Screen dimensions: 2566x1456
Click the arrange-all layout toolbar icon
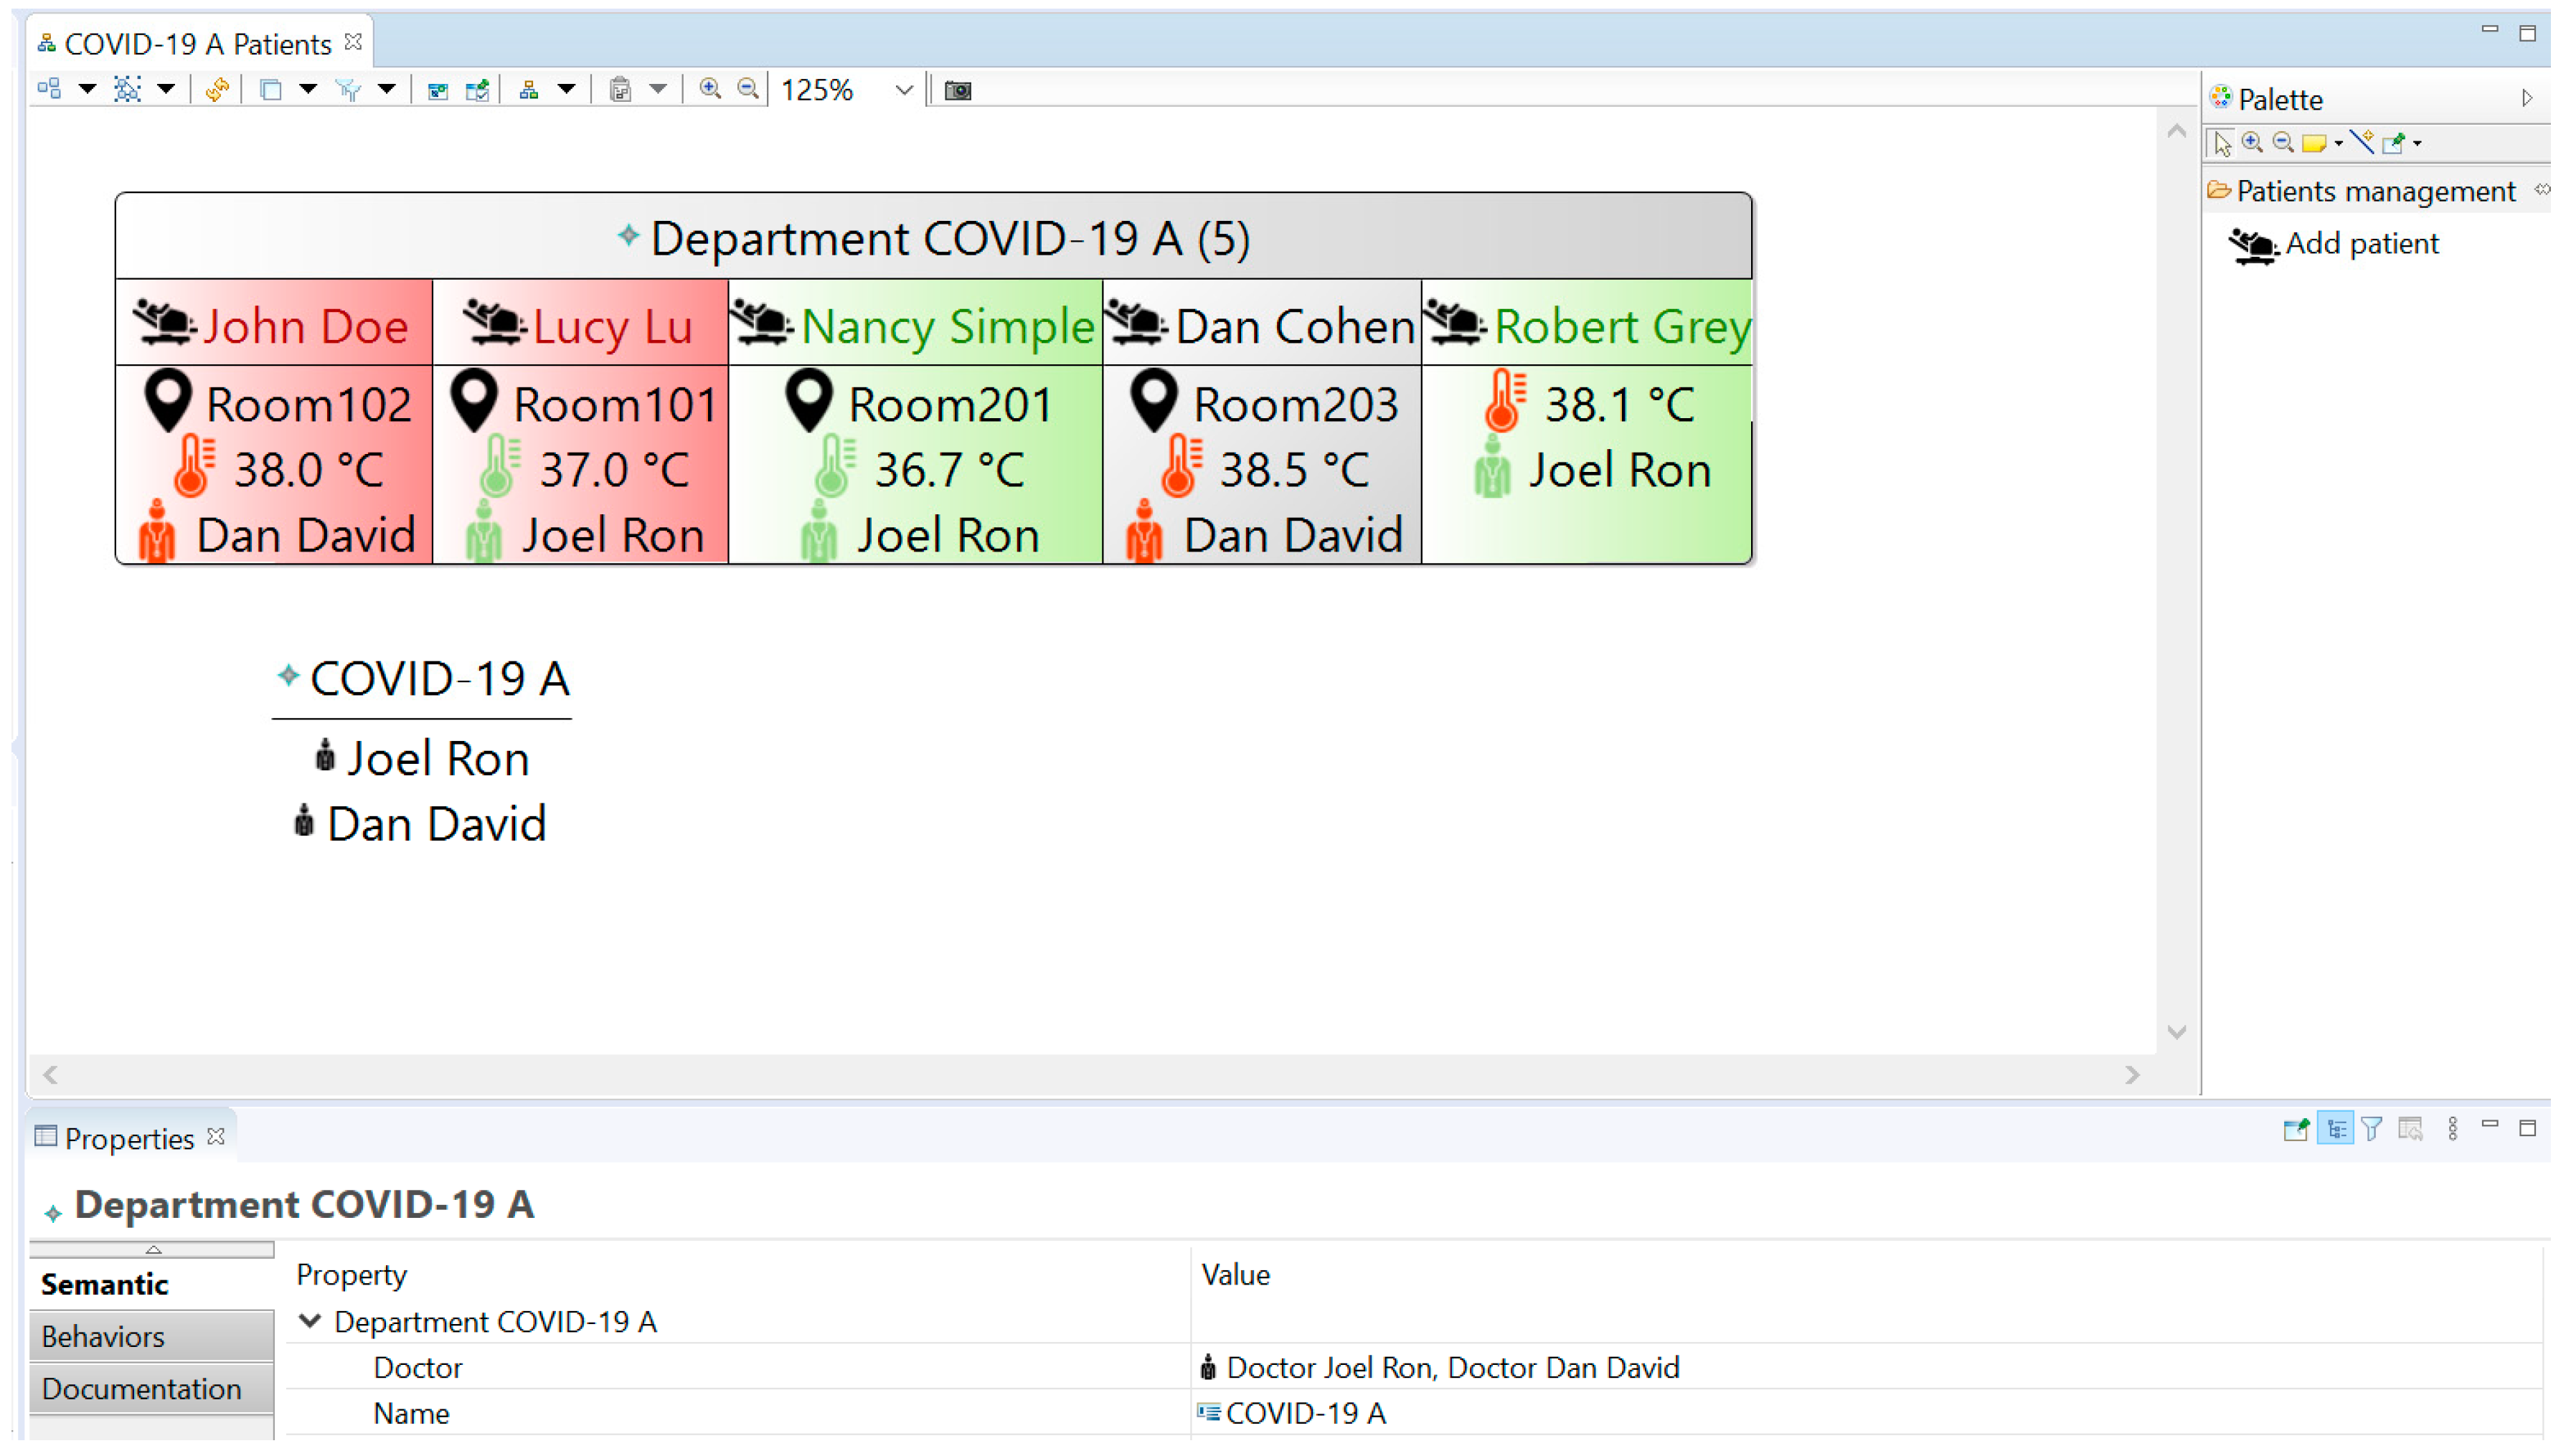[x=48, y=90]
